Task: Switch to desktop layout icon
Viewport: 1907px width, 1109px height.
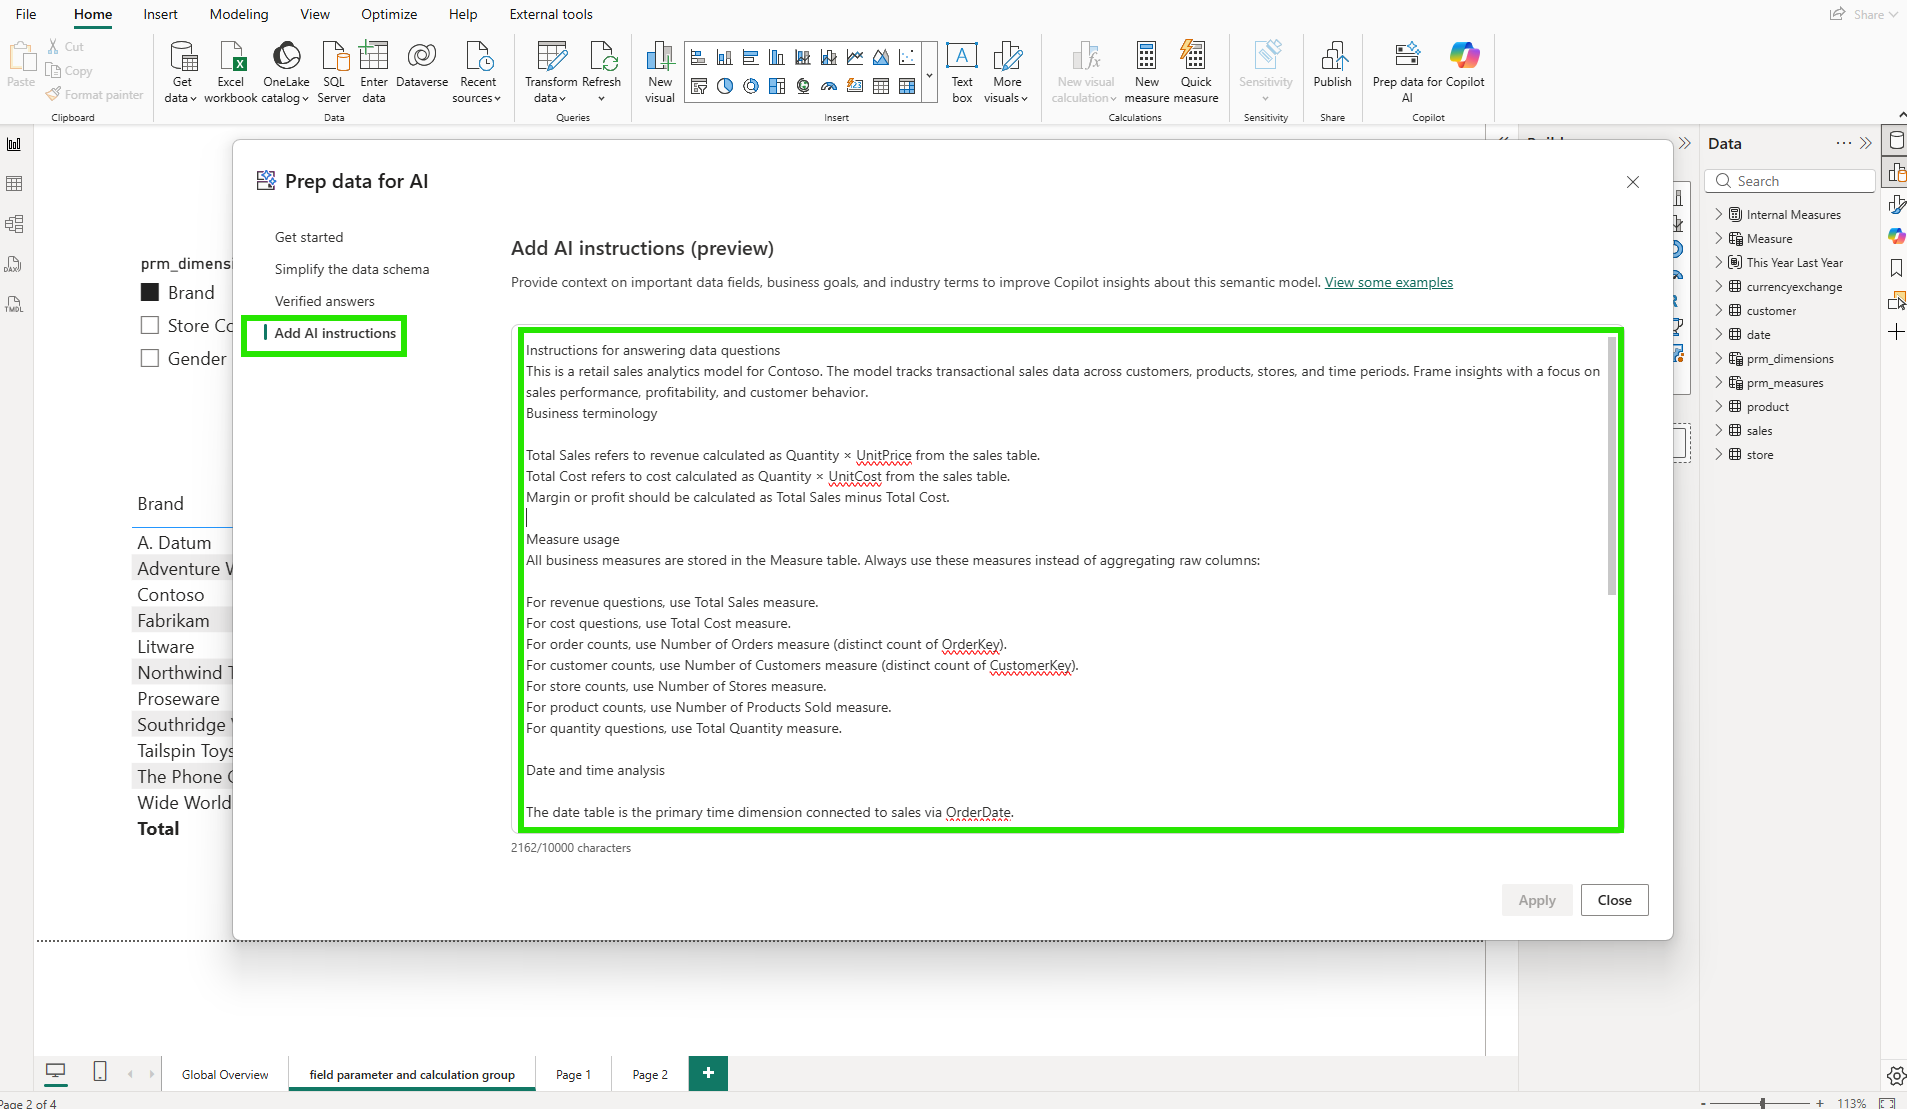Action: point(56,1072)
